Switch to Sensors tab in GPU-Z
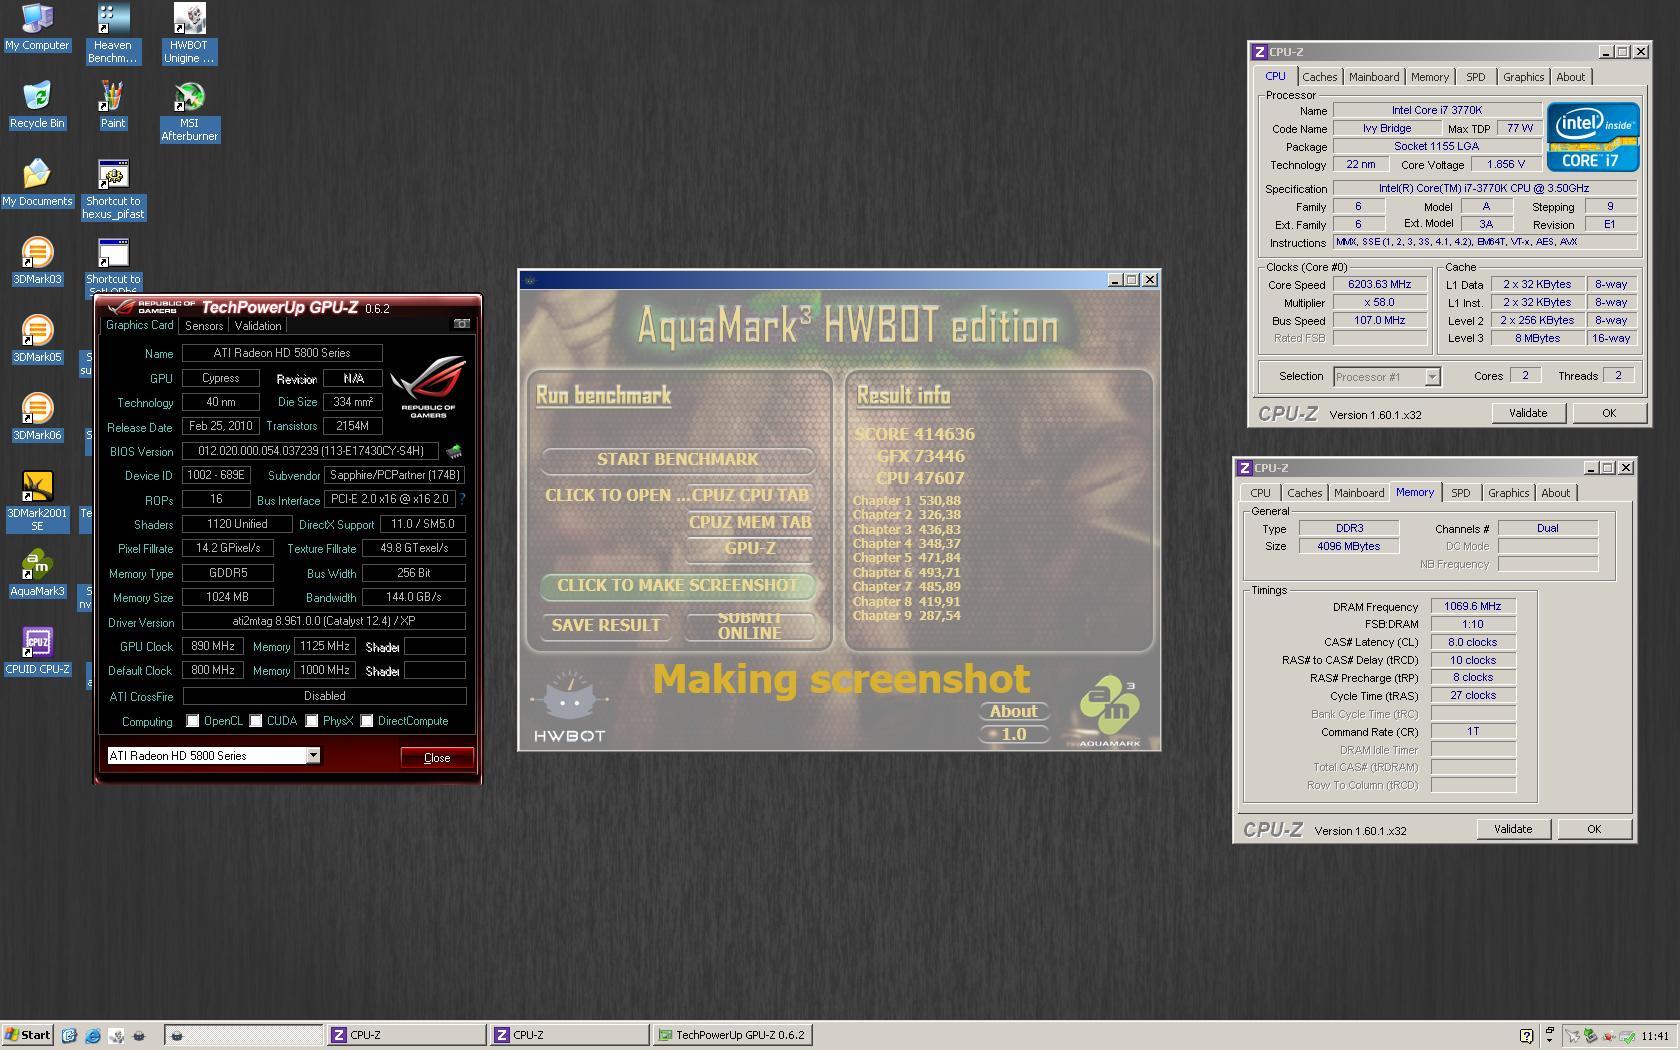 (x=204, y=326)
